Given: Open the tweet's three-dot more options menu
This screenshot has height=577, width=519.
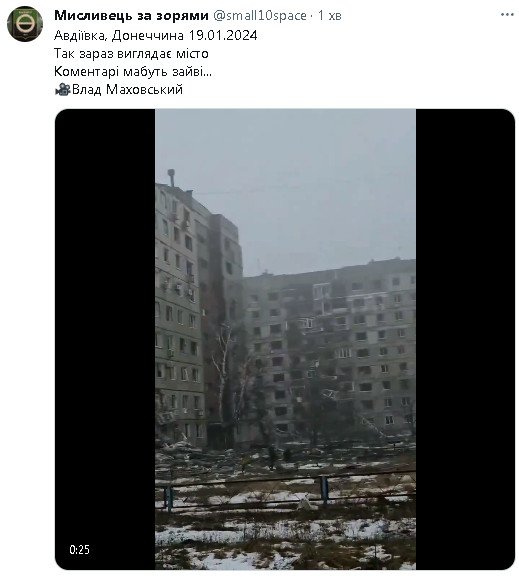Looking at the screenshot, I should coord(507,15).
